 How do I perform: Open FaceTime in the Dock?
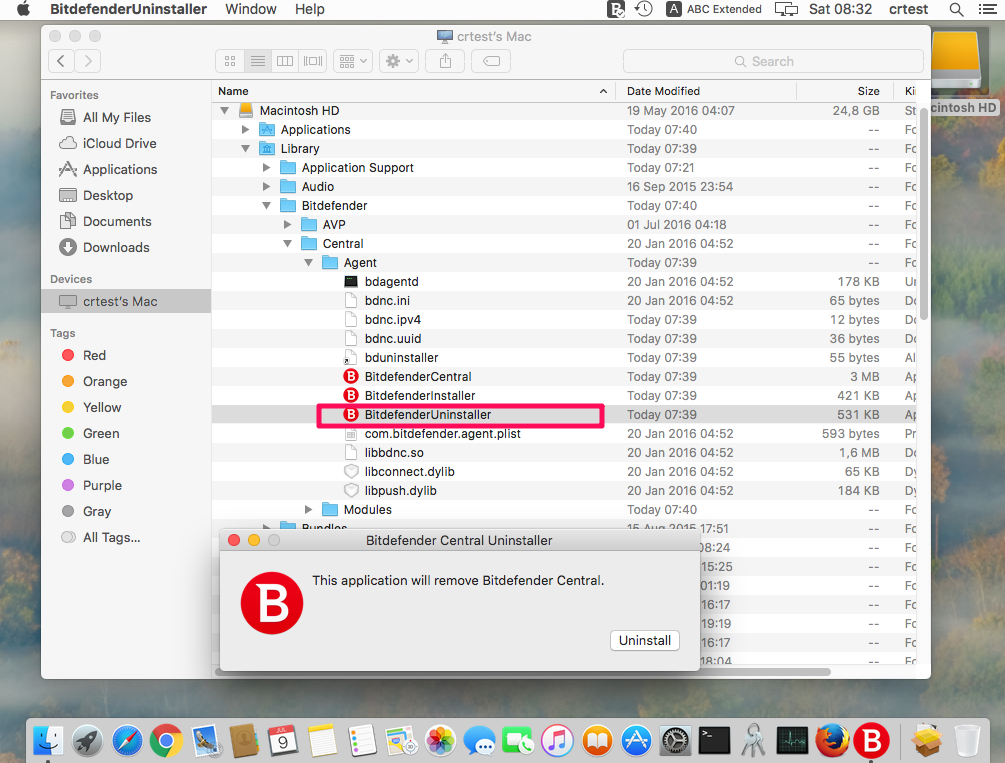click(x=519, y=741)
